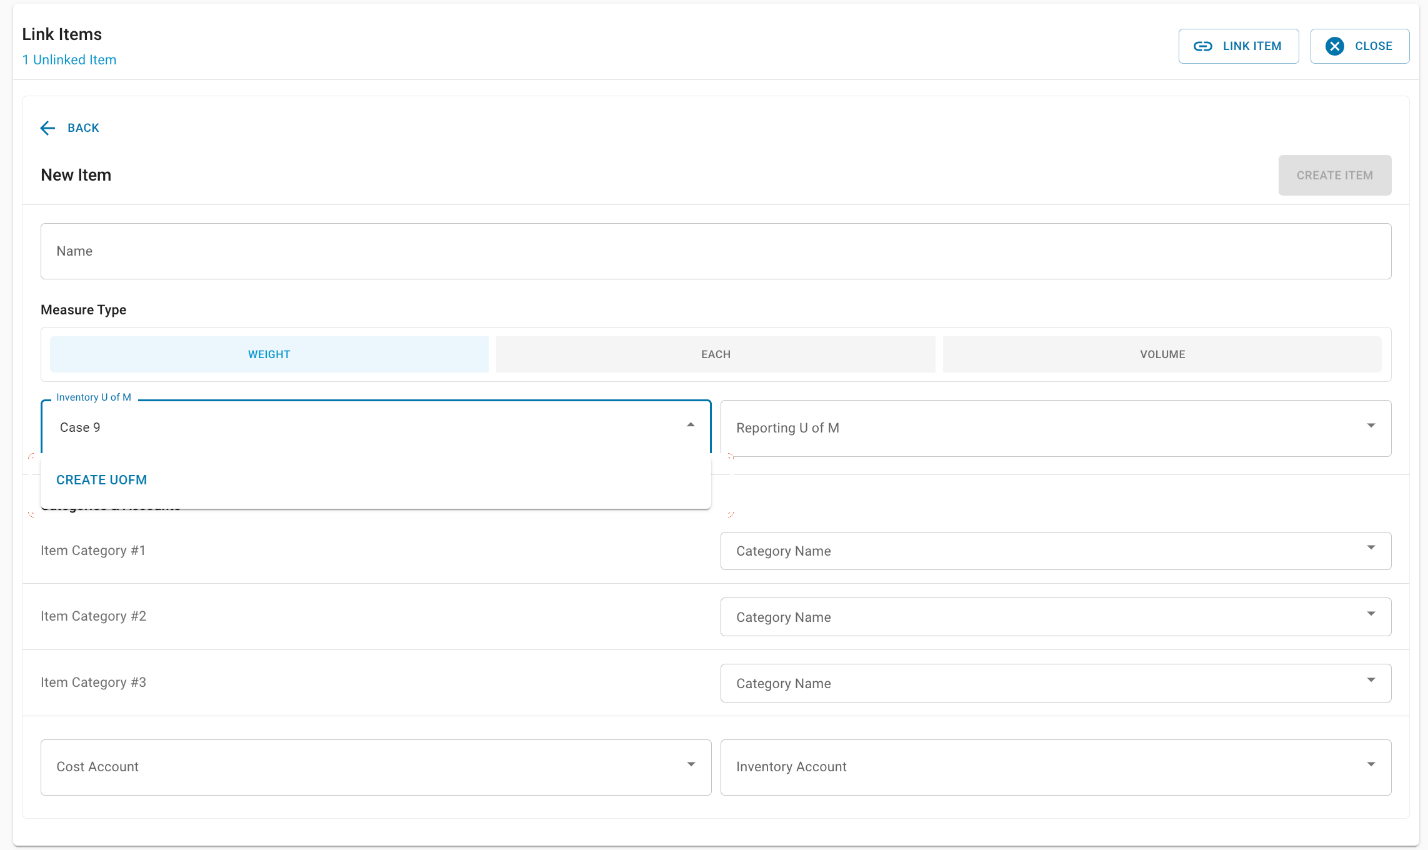Click the back arrow icon
The image size is (1428, 850).
pos(48,128)
